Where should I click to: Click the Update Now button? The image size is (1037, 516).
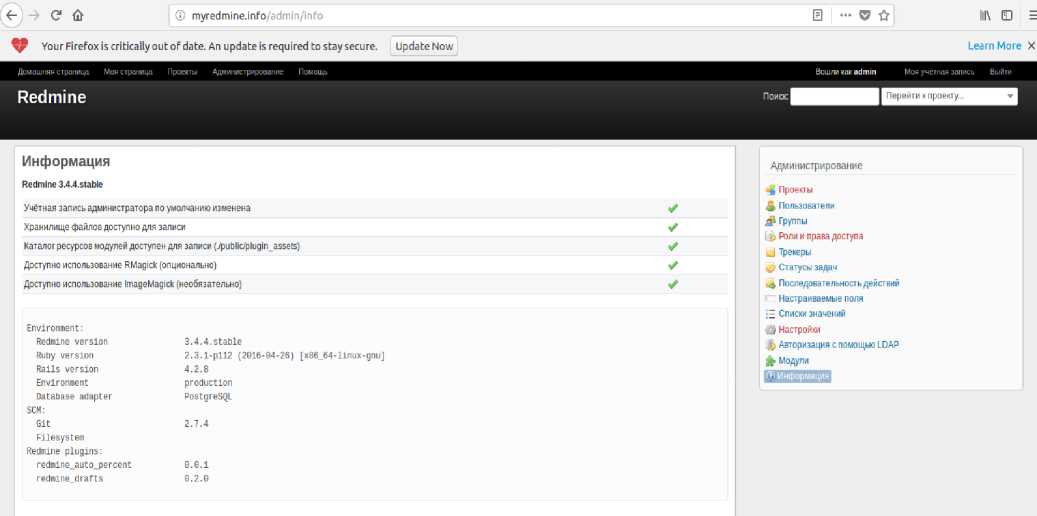(424, 46)
